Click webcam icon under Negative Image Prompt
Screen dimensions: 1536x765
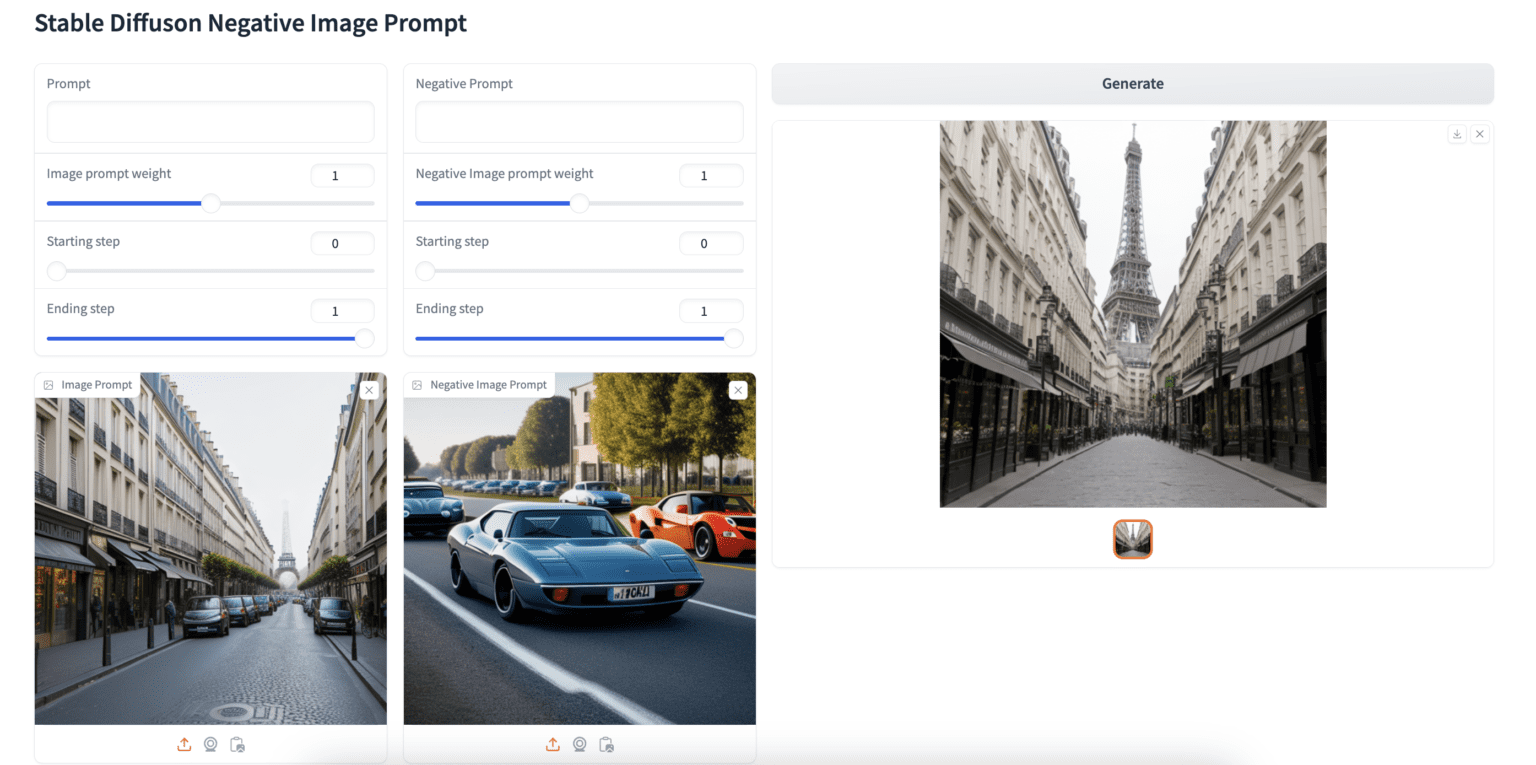click(579, 744)
